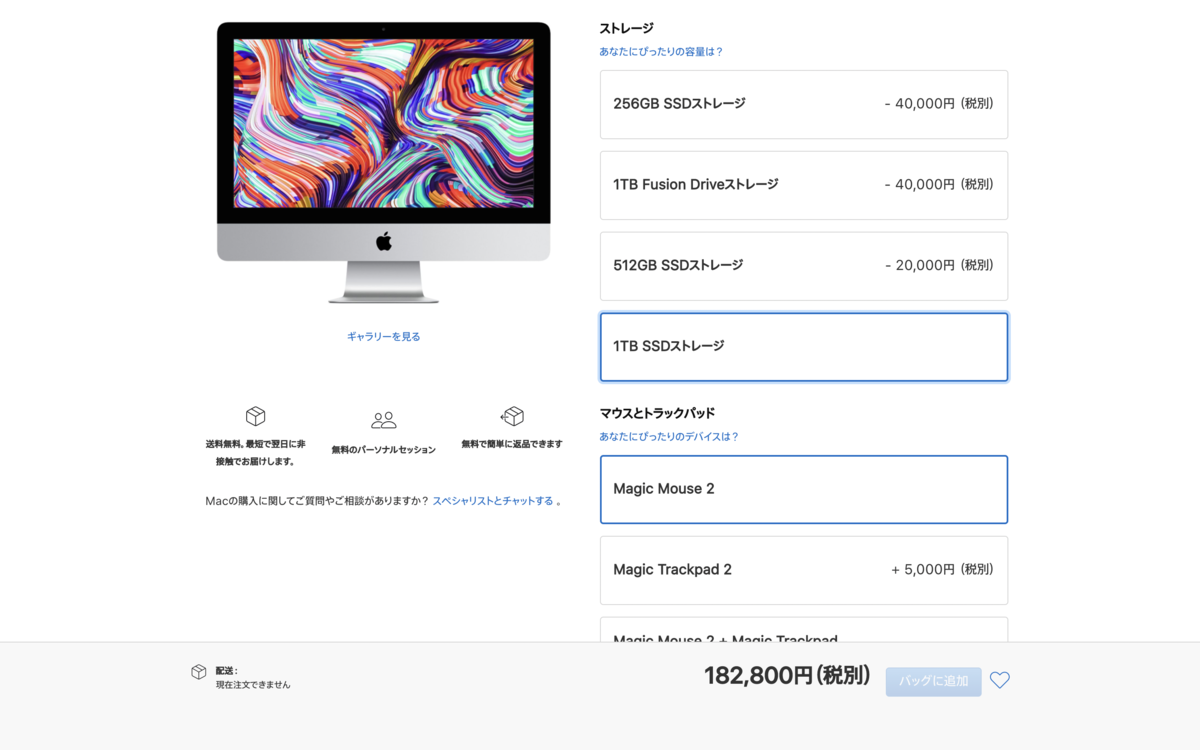1200x750 pixels.
Task: Choose 1TB Fusion Drive storage option
Action: pos(804,185)
